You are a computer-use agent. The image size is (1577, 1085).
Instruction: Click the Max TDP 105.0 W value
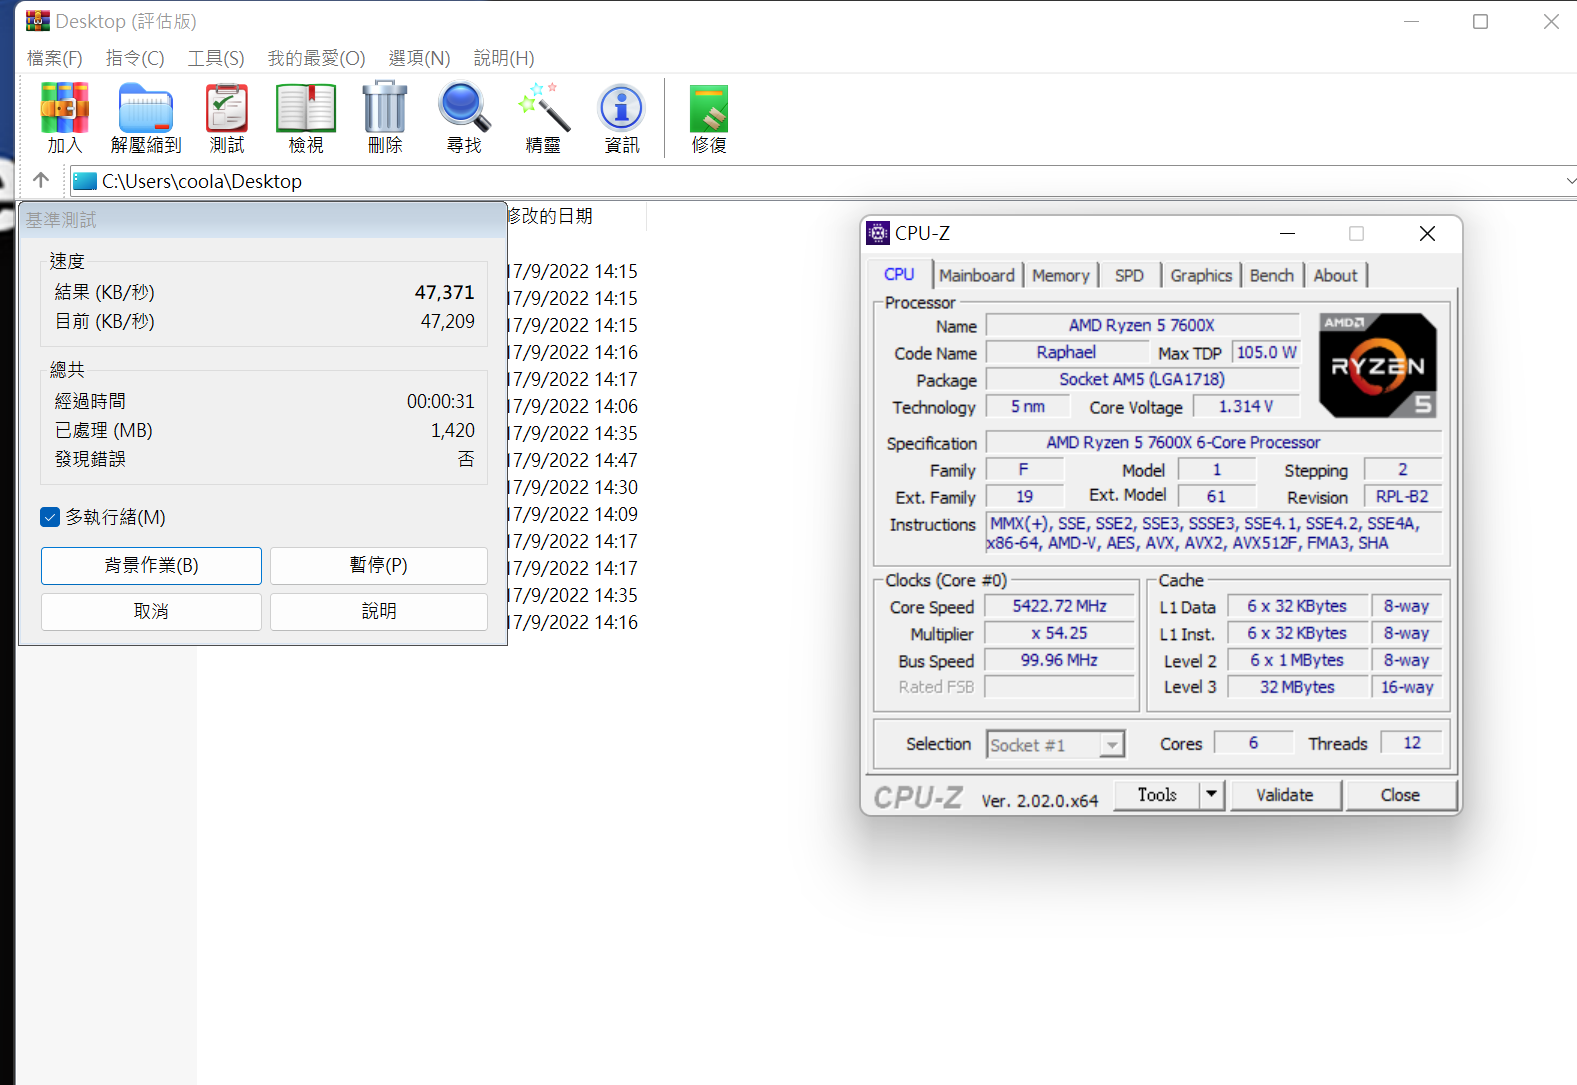(x=1266, y=352)
